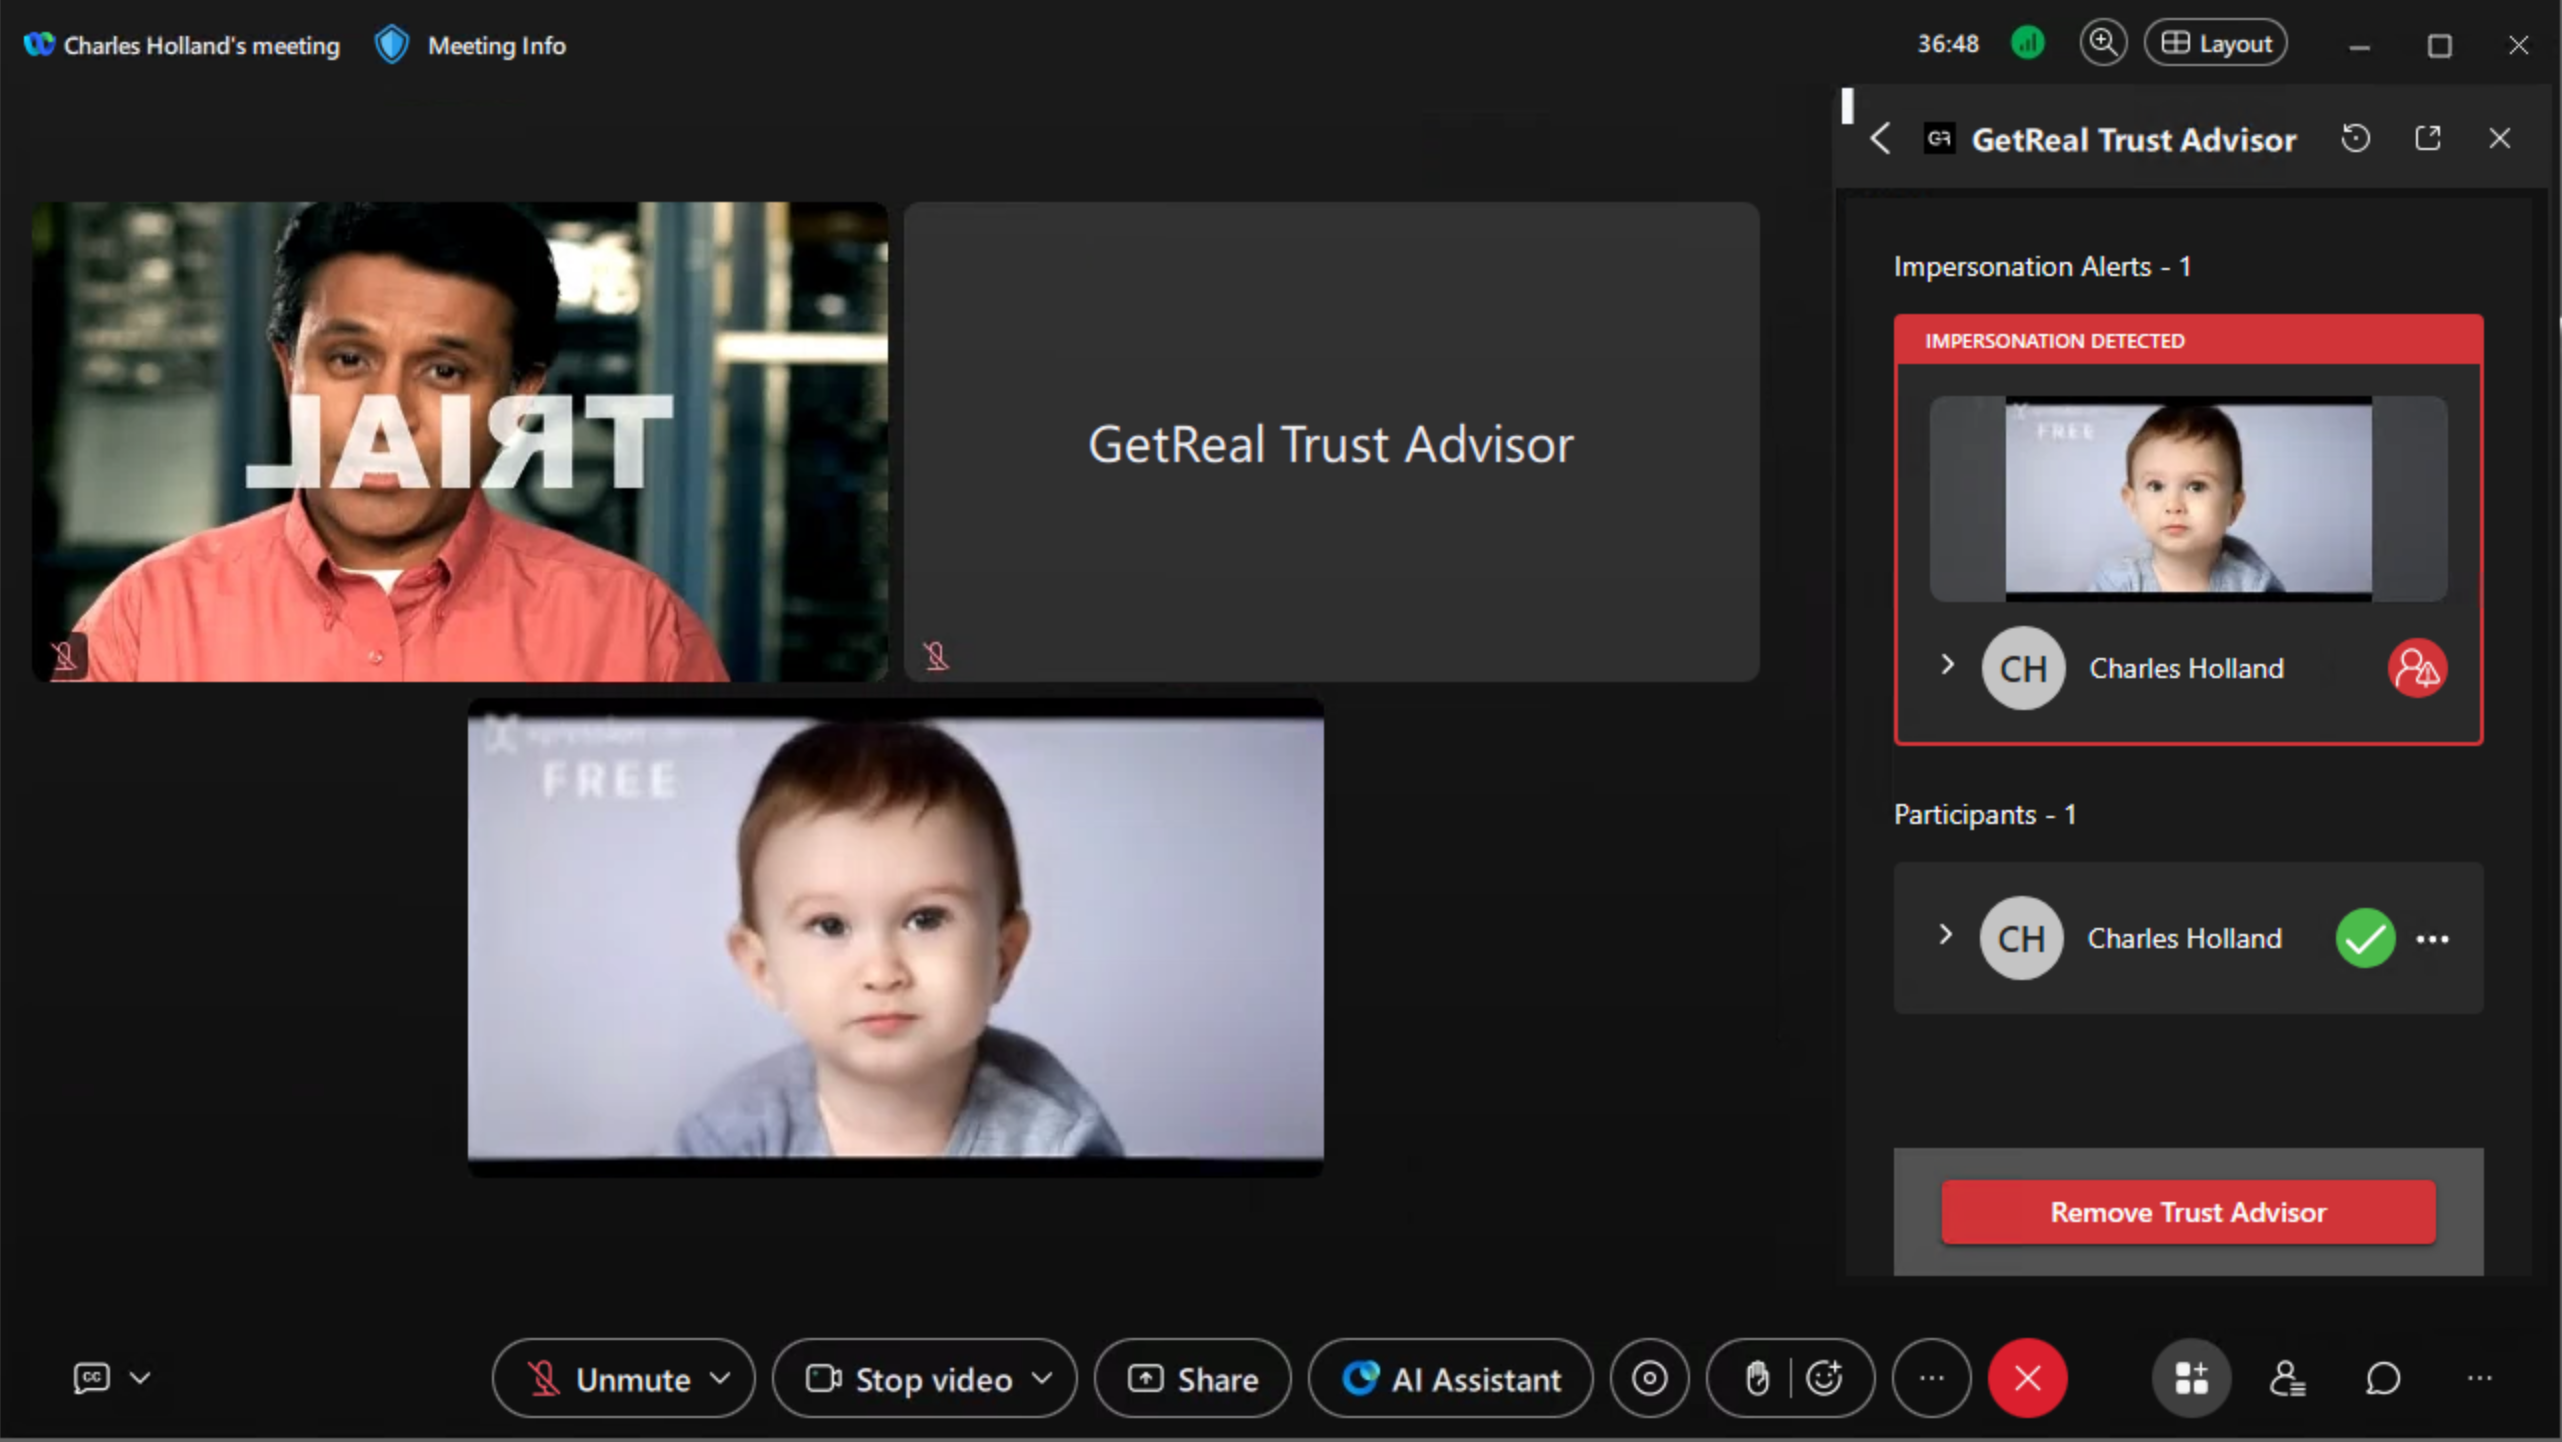2562x1442 pixels.
Task: Open the Layout menu
Action: 2216,44
